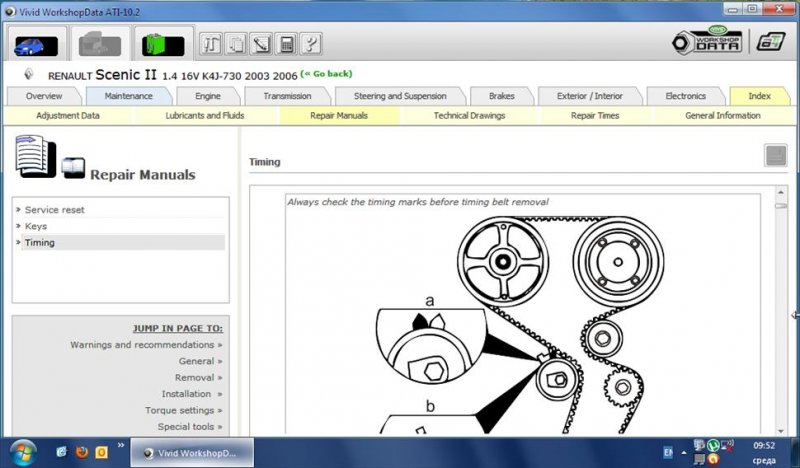Open the help question mark icon

pos(311,44)
